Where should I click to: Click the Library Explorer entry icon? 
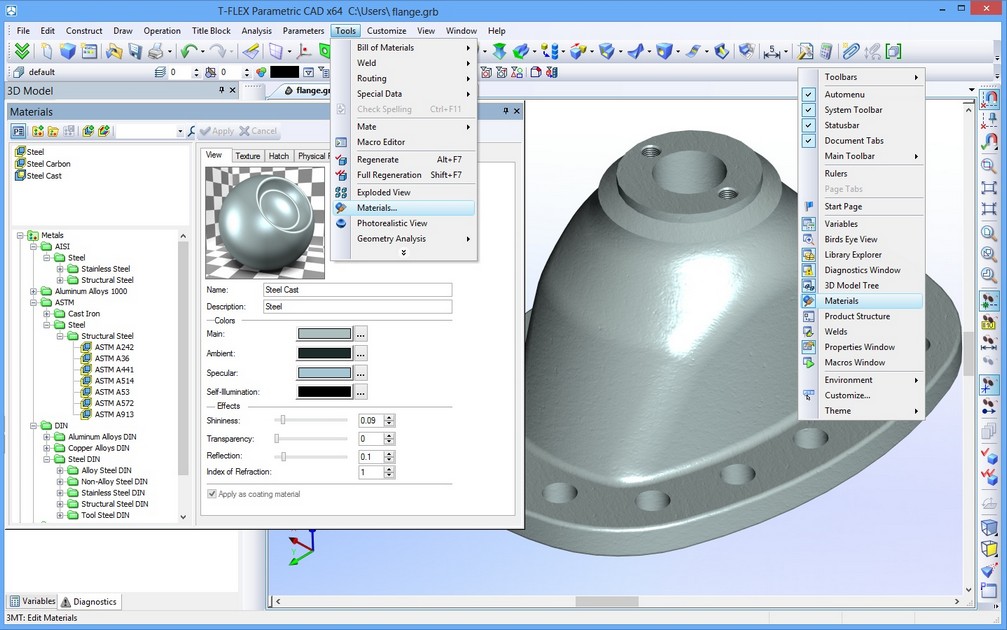(809, 255)
